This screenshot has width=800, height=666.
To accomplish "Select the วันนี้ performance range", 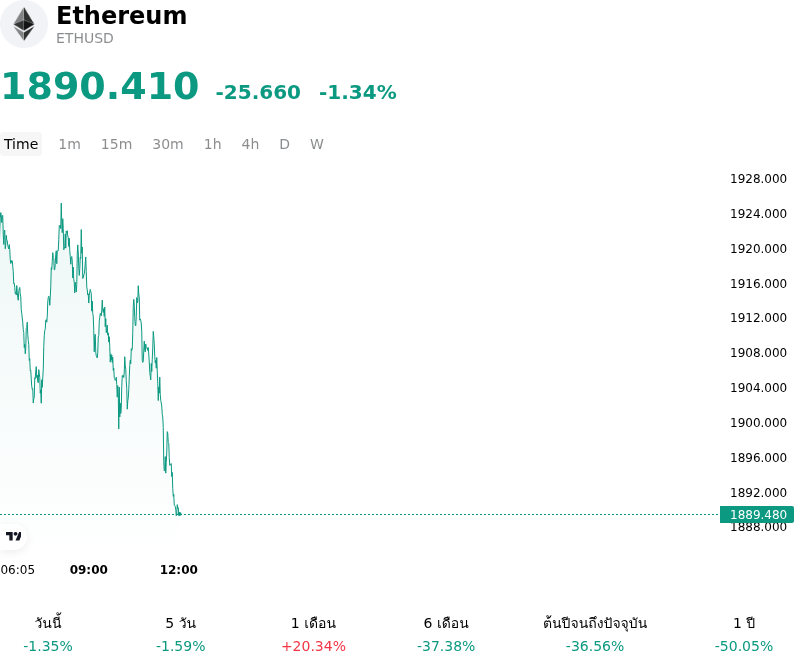I will coord(48,634).
